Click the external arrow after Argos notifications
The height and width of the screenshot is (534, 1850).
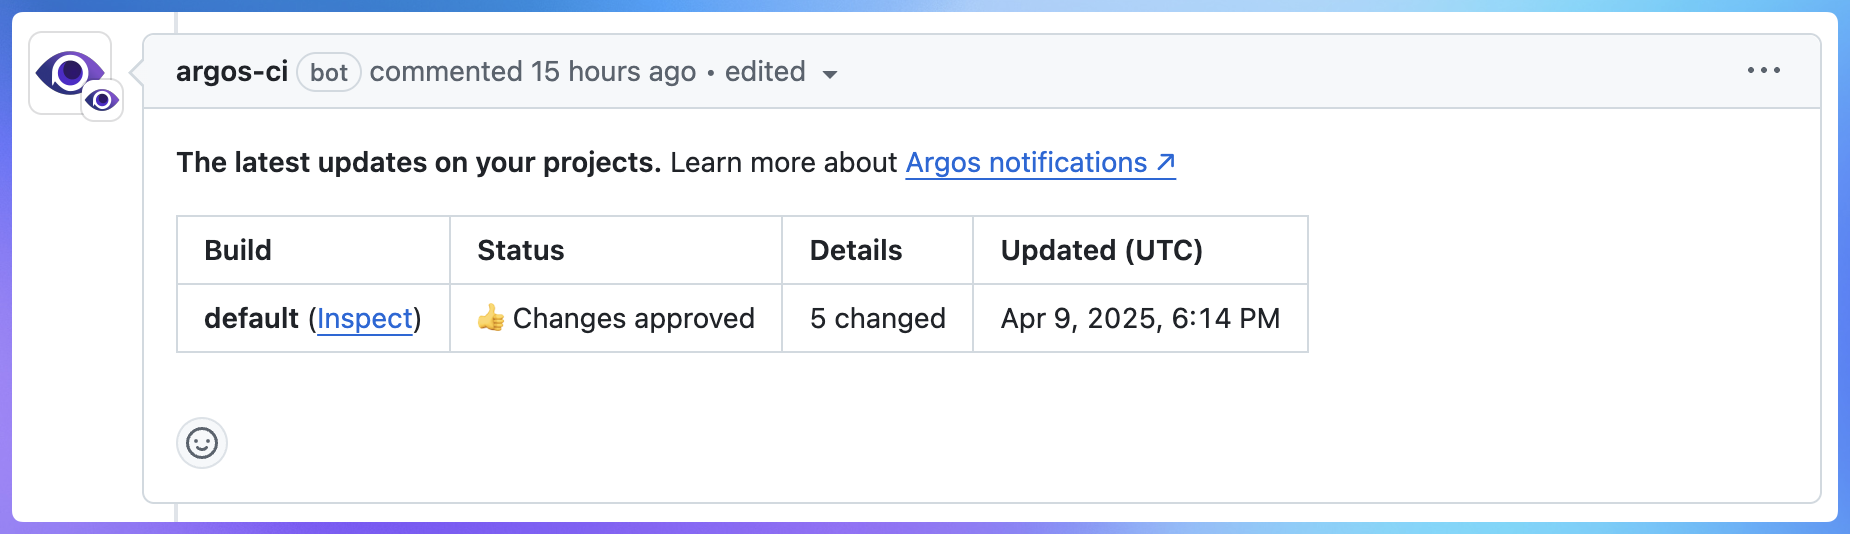[1165, 162]
